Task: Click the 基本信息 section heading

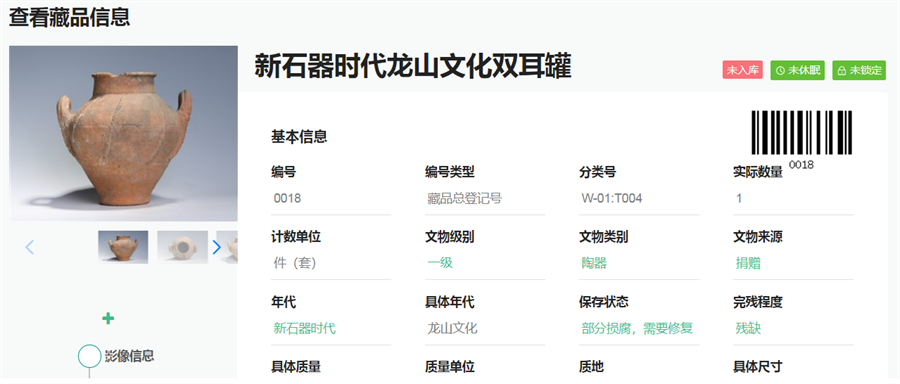Action: click(299, 137)
